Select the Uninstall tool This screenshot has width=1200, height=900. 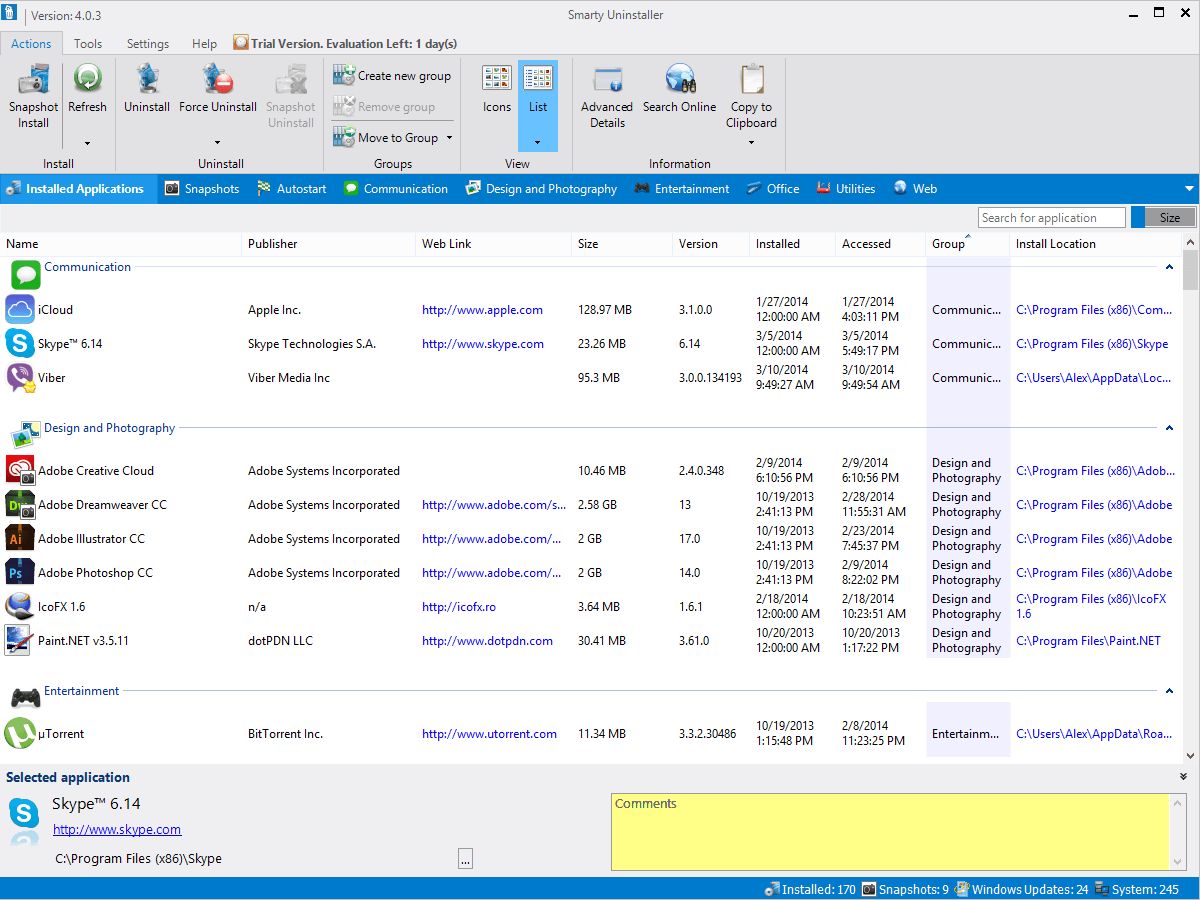(147, 88)
